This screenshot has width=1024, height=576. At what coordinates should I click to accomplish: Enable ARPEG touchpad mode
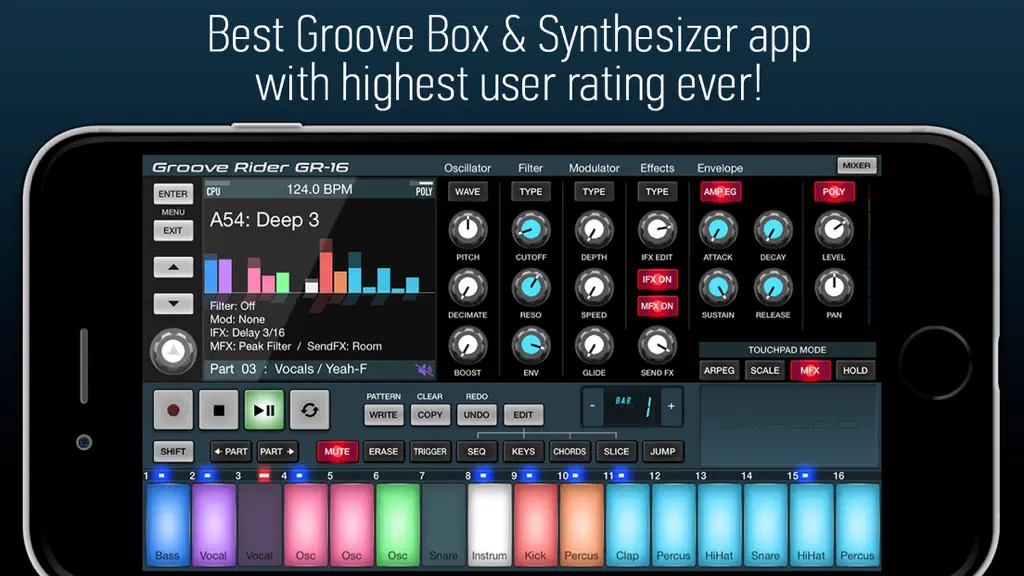[719, 370]
